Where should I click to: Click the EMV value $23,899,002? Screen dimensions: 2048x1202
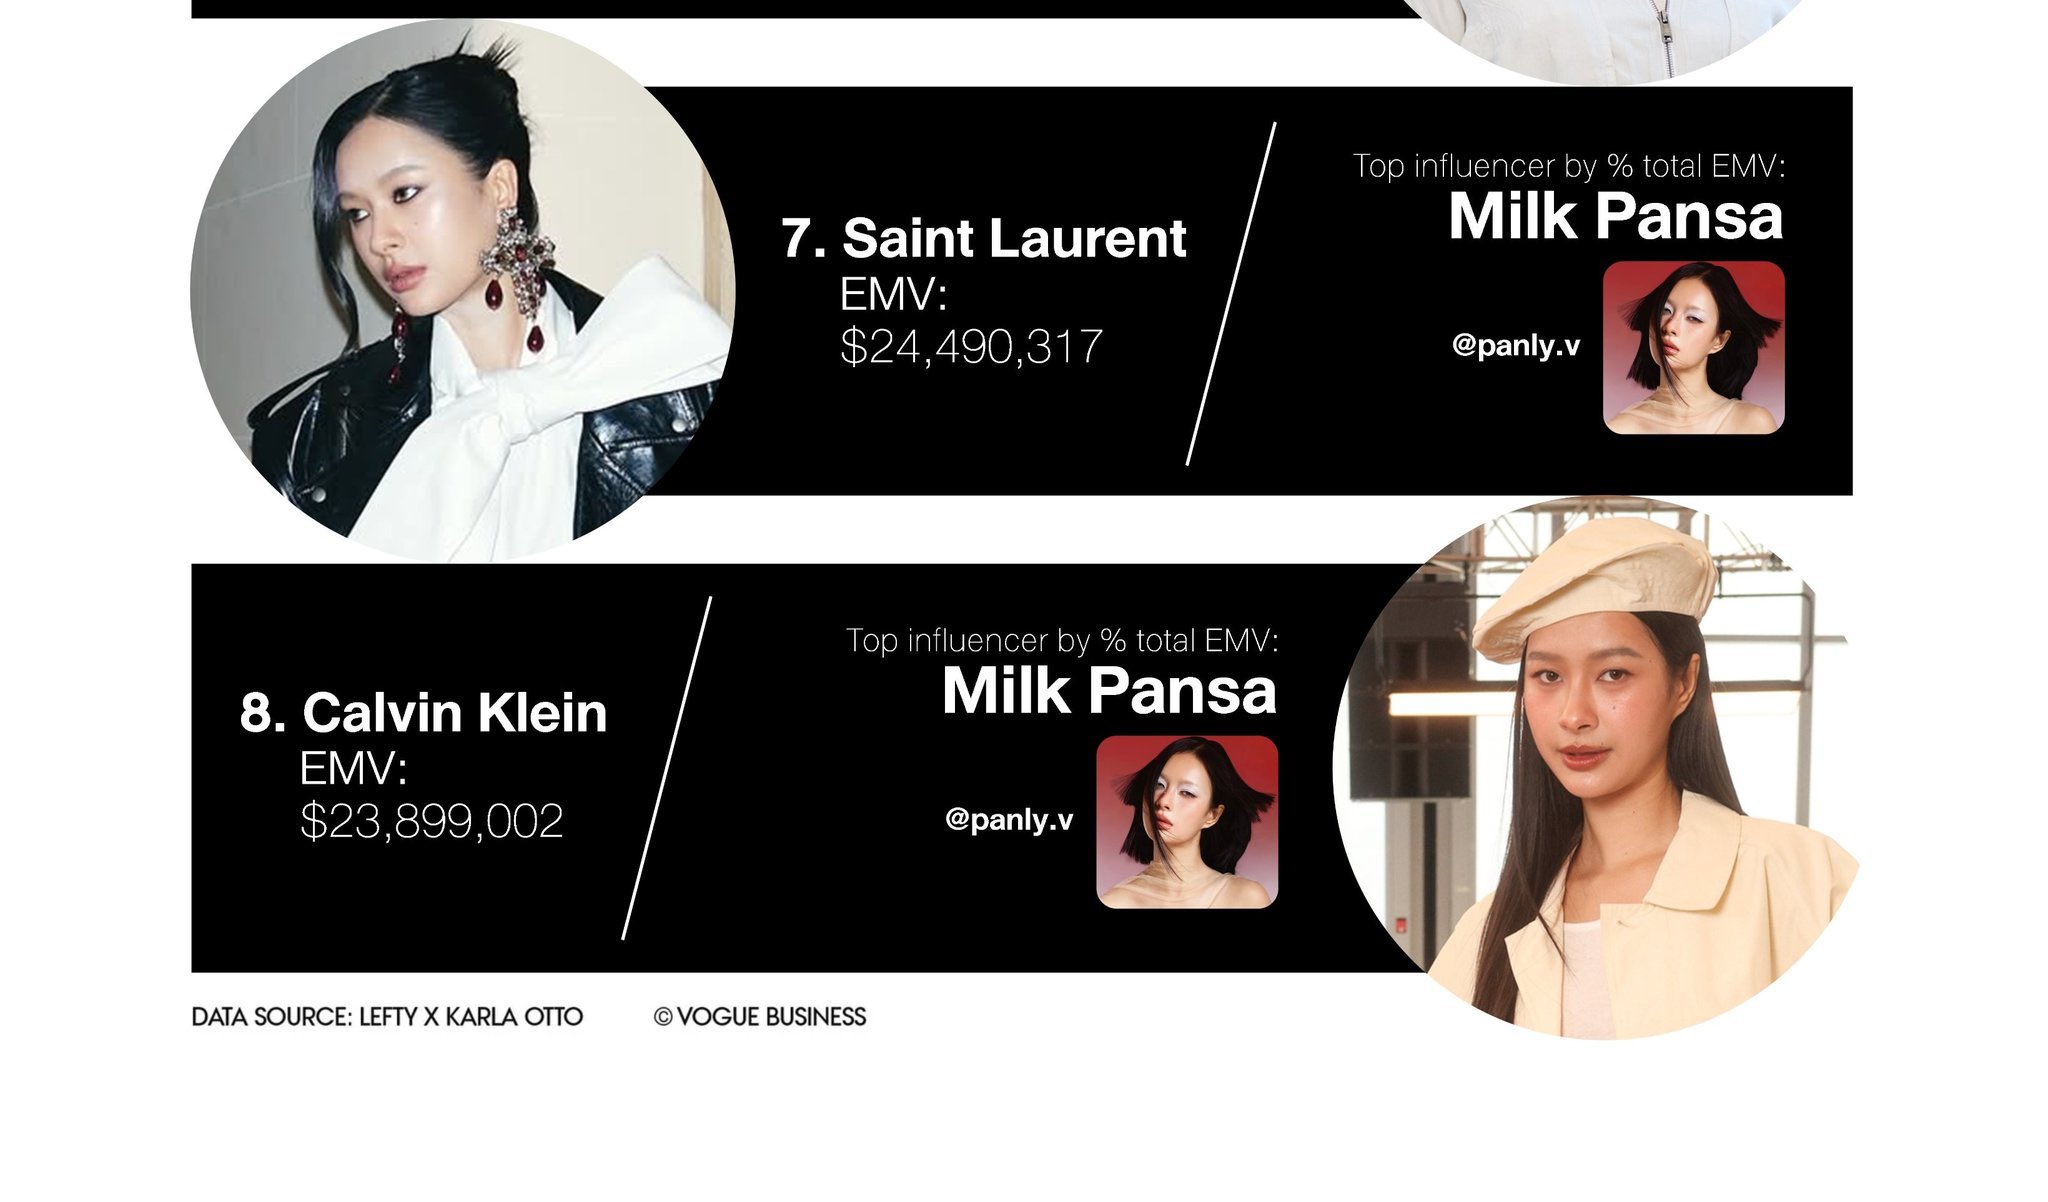click(432, 821)
